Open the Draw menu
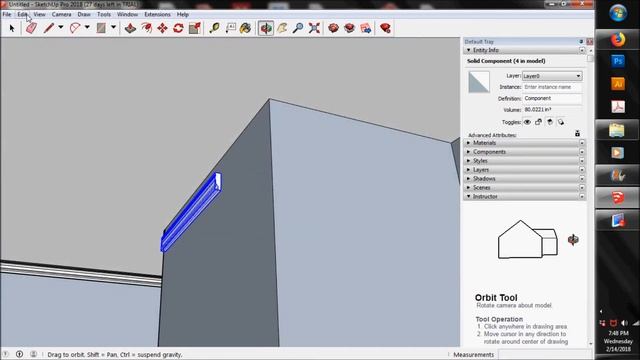 [84, 14]
